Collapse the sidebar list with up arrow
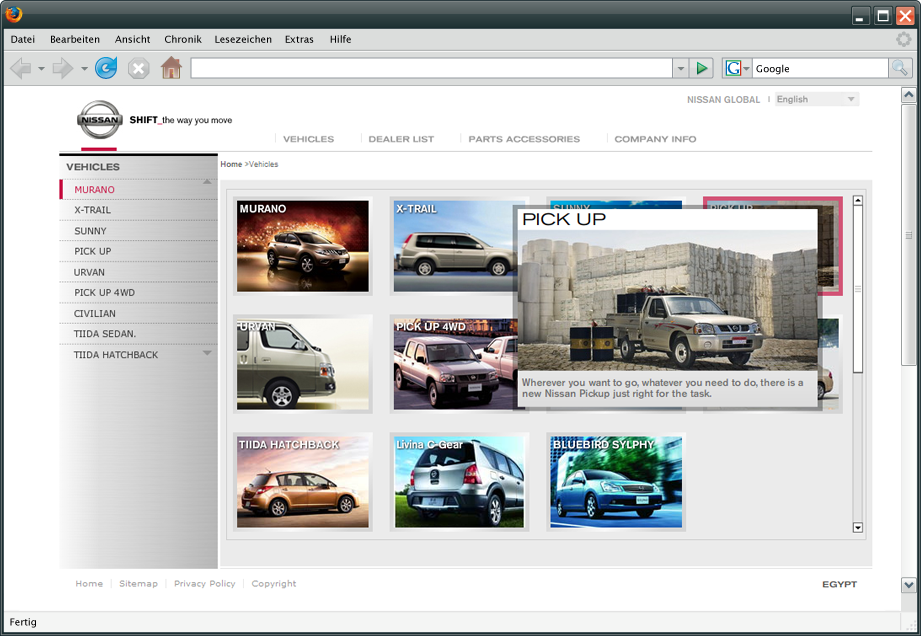This screenshot has height=636, width=921. pyautogui.click(x=207, y=182)
